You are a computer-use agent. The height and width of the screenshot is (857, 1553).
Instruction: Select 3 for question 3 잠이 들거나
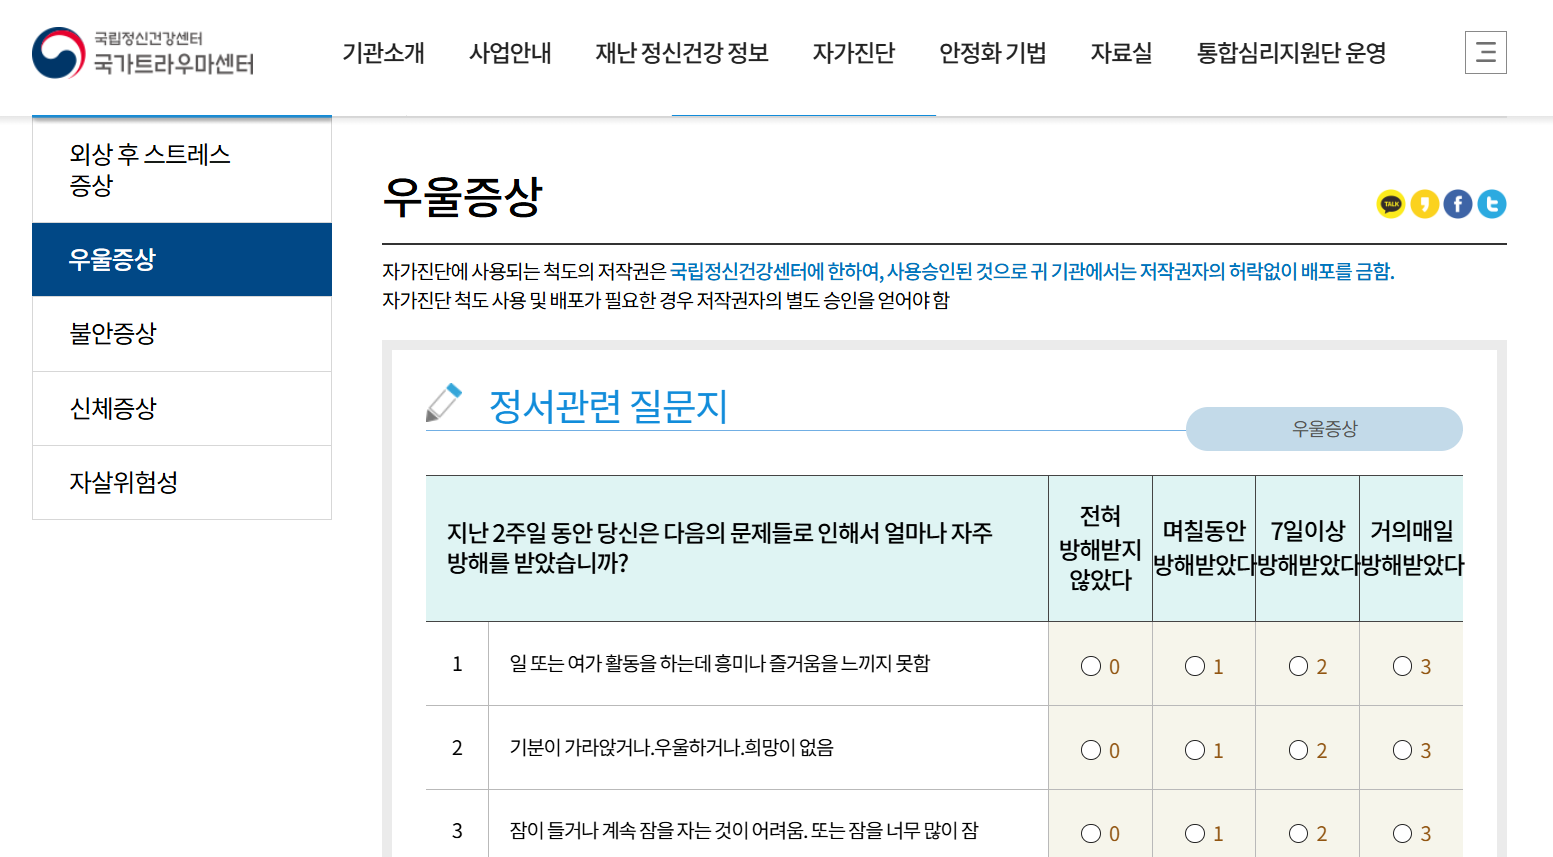(1403, 833)
